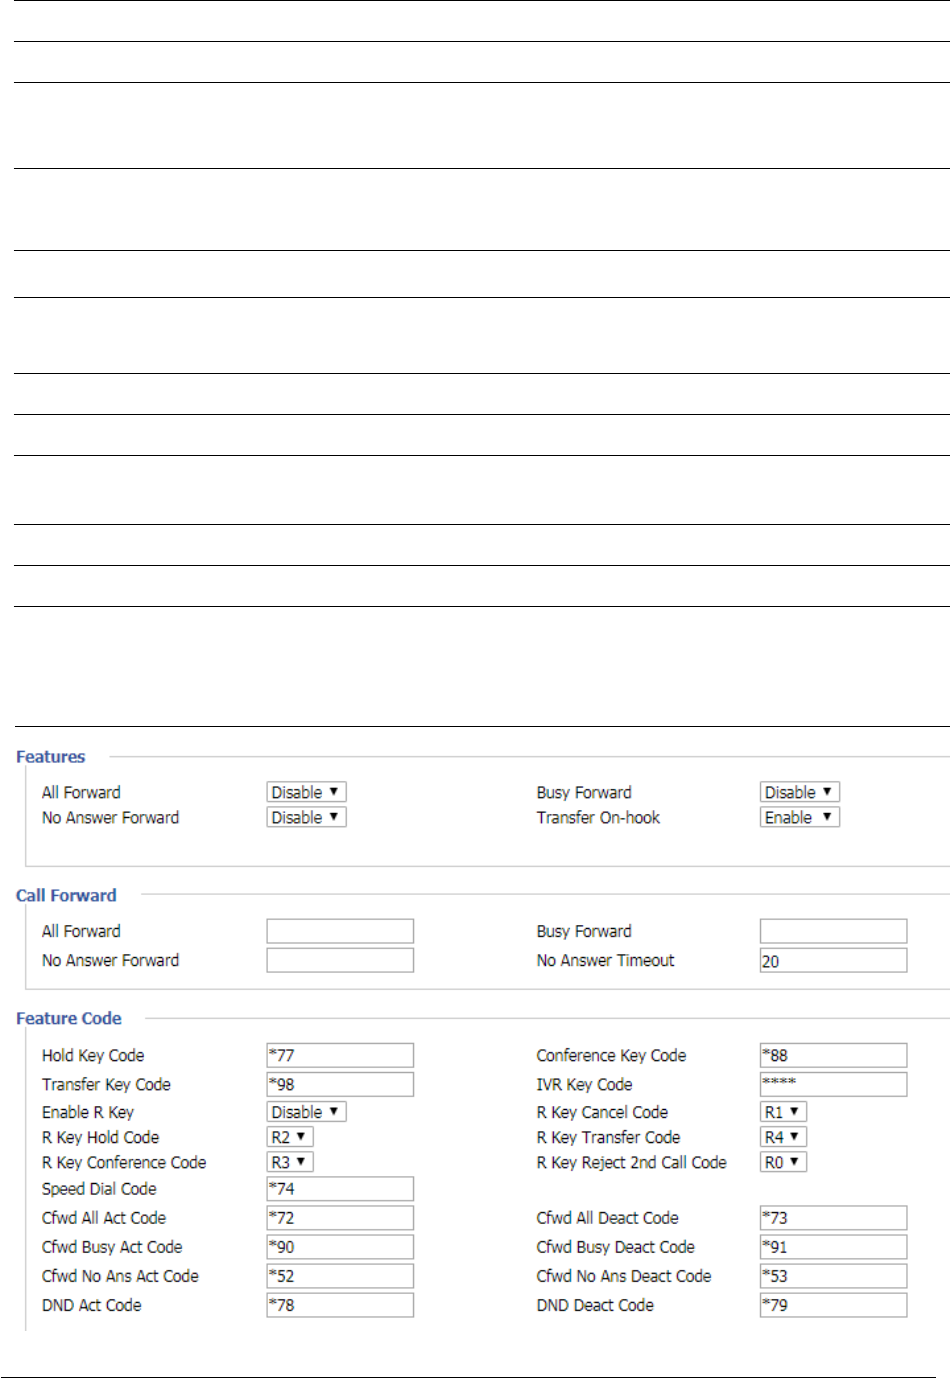Click the Call Forward Busy Forward field

pyautogui.click(x=833, y=931)
